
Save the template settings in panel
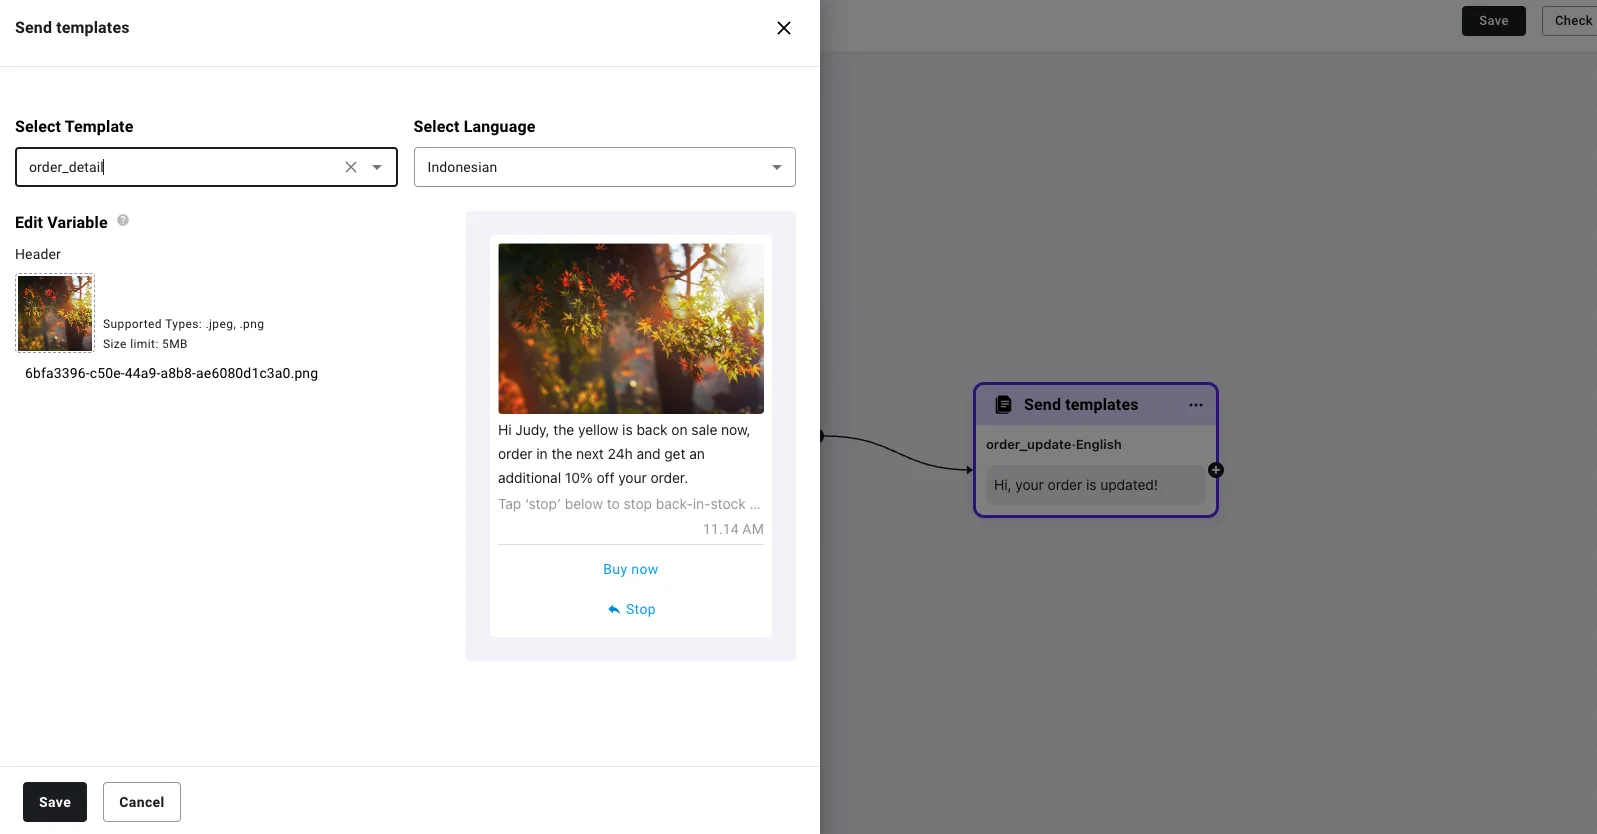point(55,802)
